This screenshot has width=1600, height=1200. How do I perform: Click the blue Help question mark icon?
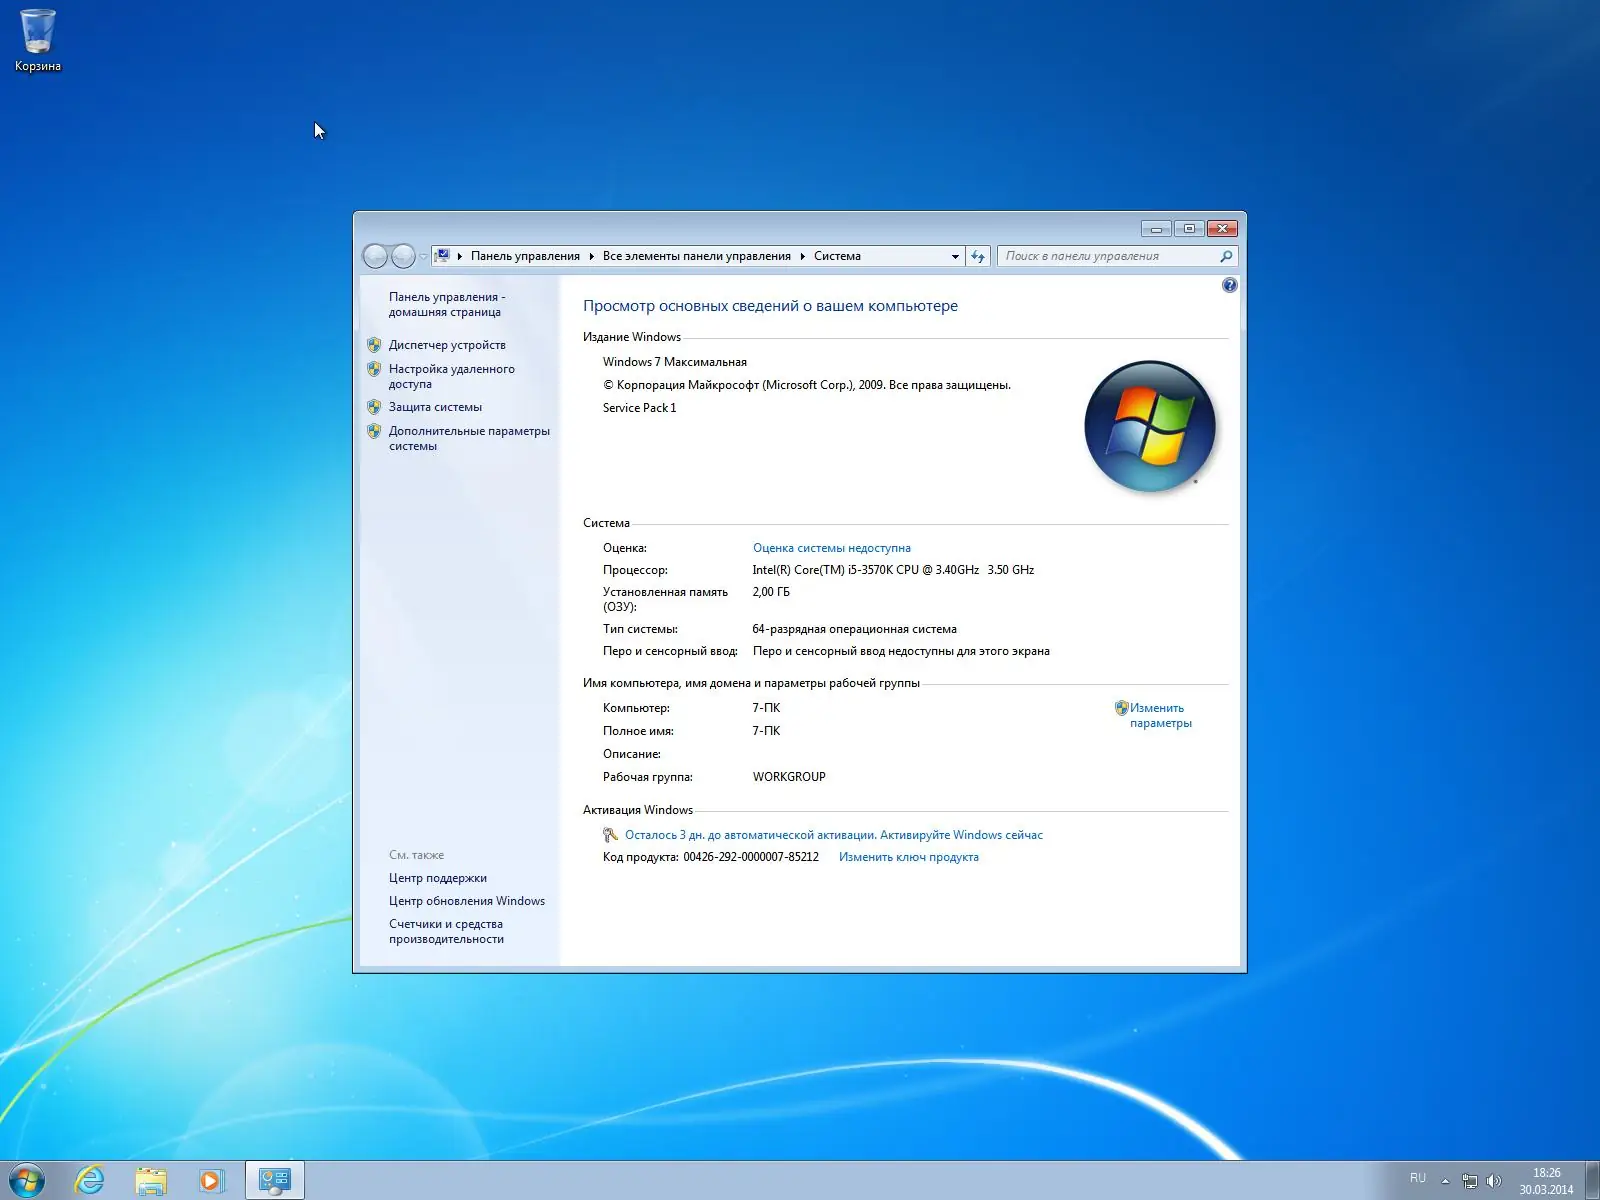[1228, 285]
